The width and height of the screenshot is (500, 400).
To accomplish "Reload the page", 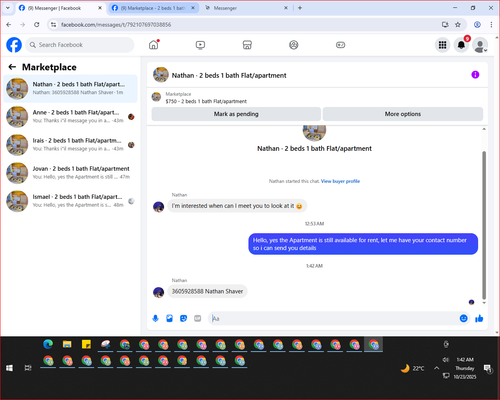I will (37, 25).
